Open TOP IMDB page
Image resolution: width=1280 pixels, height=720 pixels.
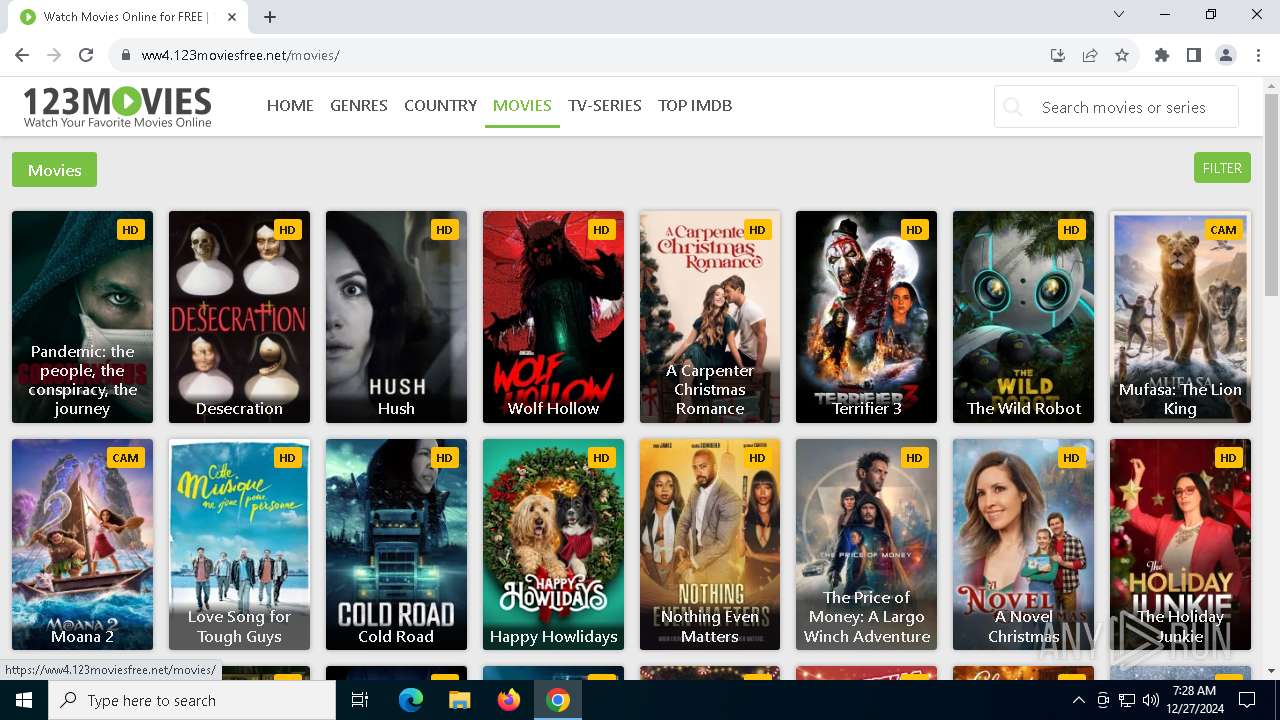pyautogui.click(x=695, y=105)
